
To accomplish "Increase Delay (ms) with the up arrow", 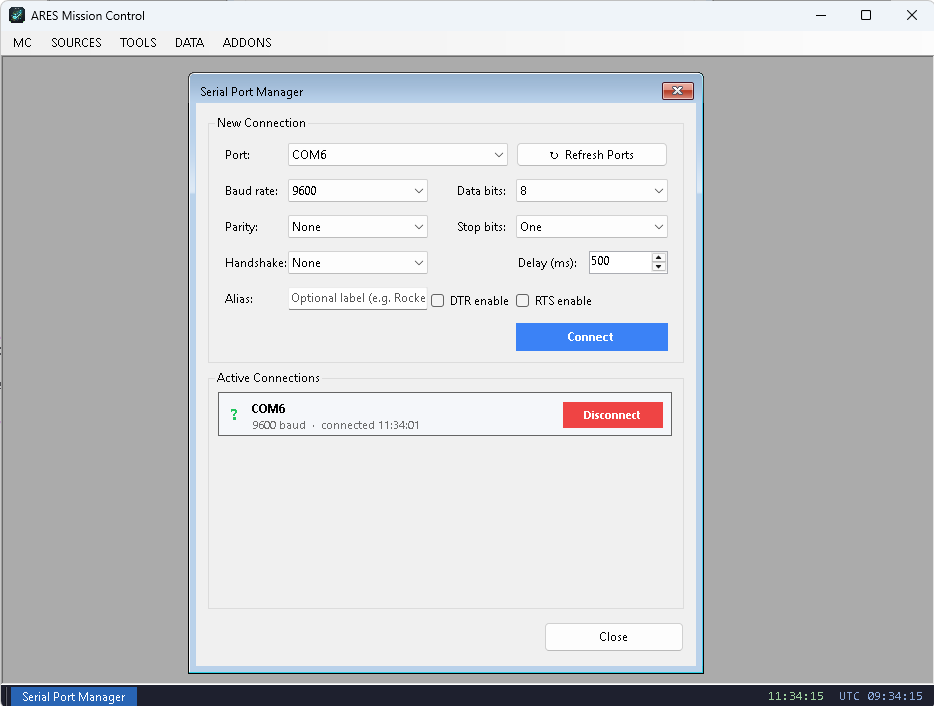I will (x=659, y=258).
